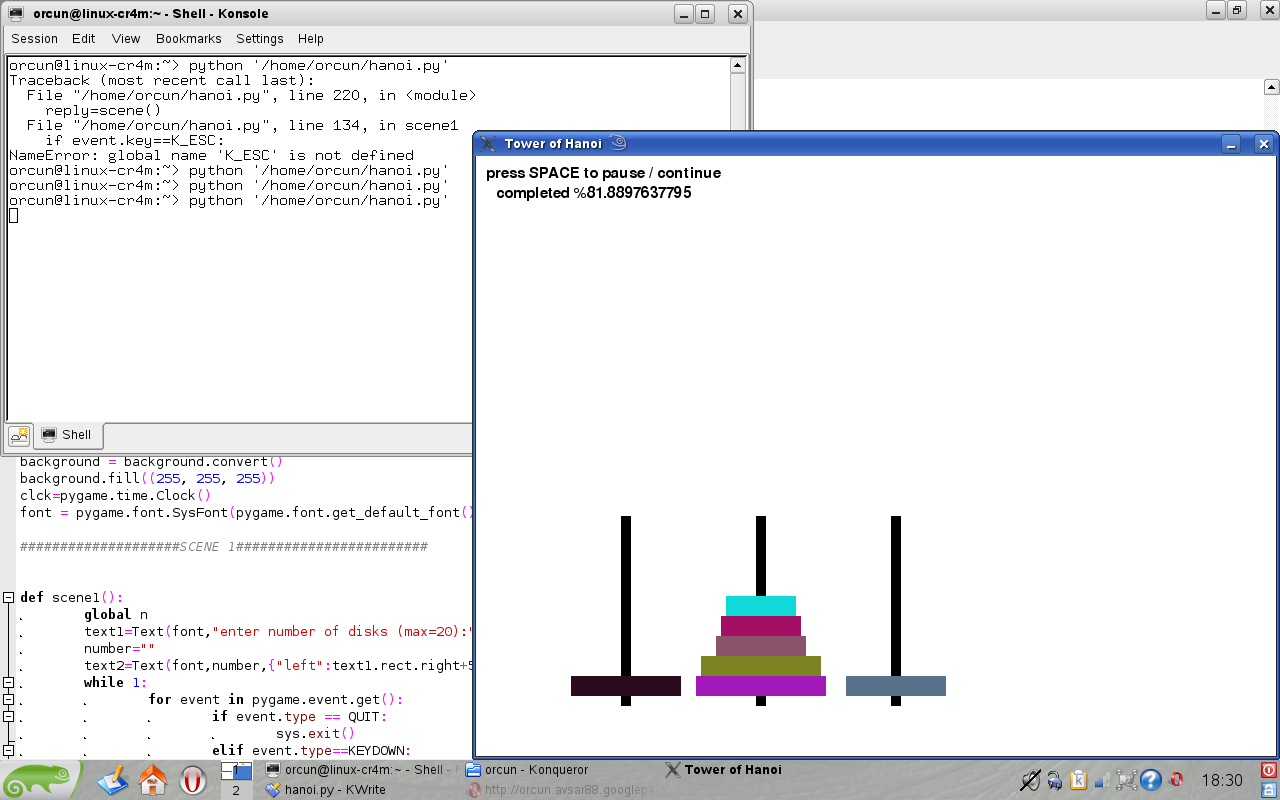The width and height of the screenshot is (1280, 800).
Task: Click the blue question mark help tray icon
Action: tap(1151, 780)
